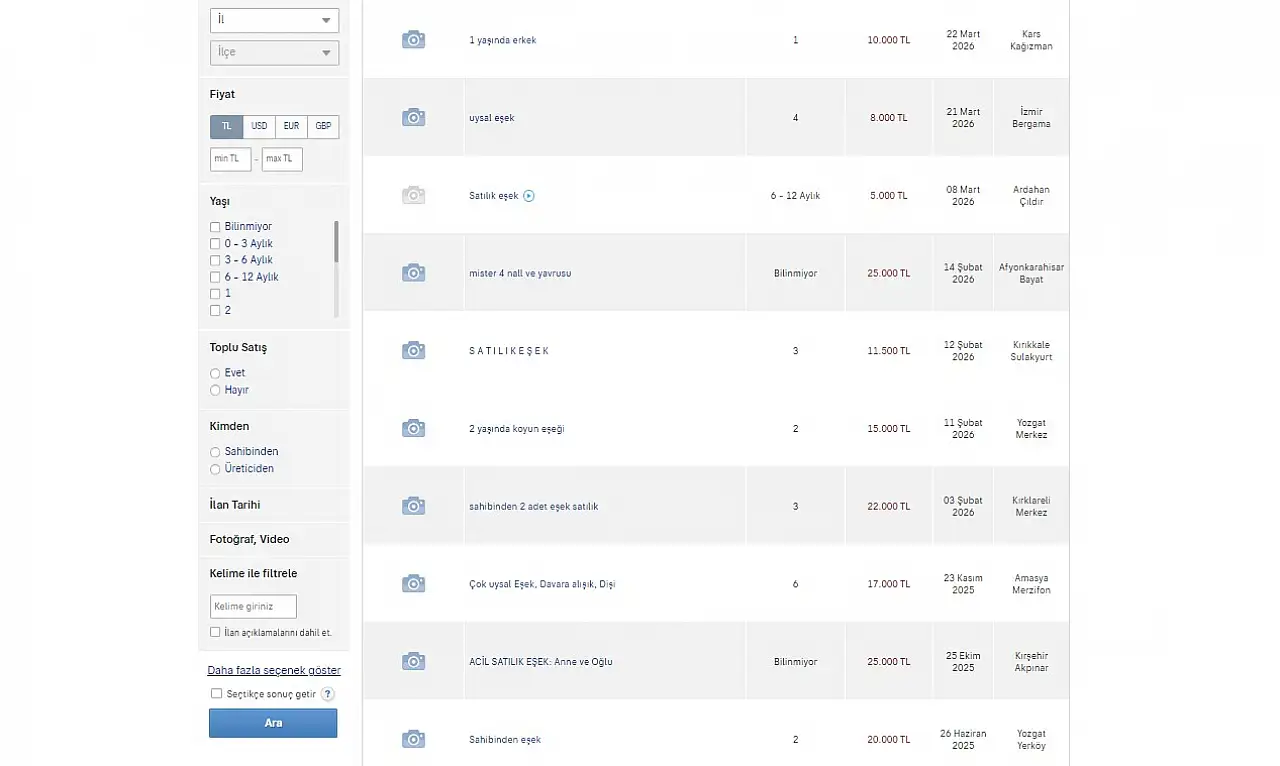The width and height of the screenshot is (1280, 766).
Task: Open the 'İlçe' district dropdown
Action: click(x=274, y=52)
